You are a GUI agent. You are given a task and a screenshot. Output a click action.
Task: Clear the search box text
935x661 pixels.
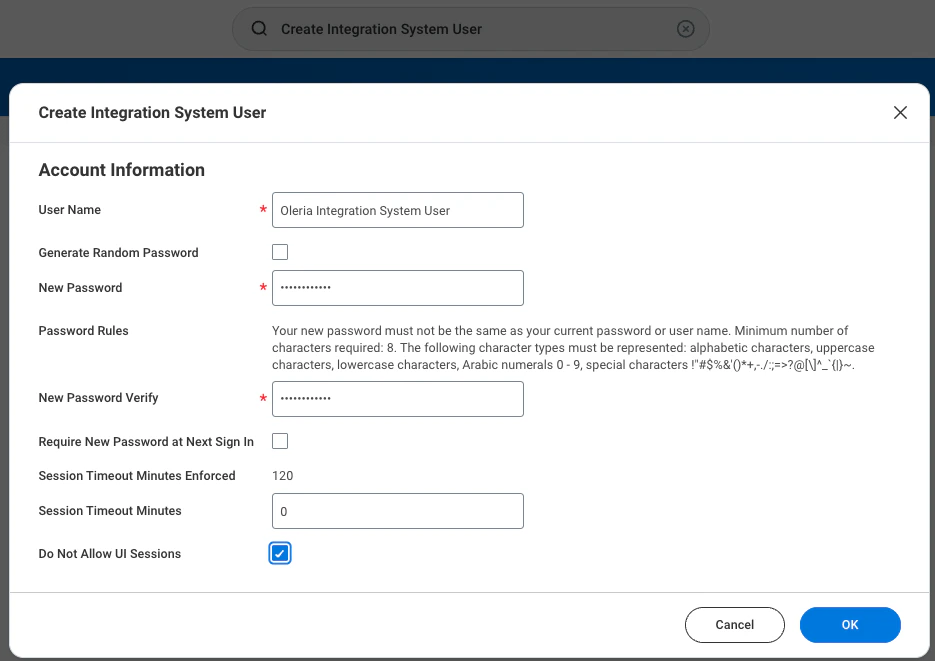685,29
